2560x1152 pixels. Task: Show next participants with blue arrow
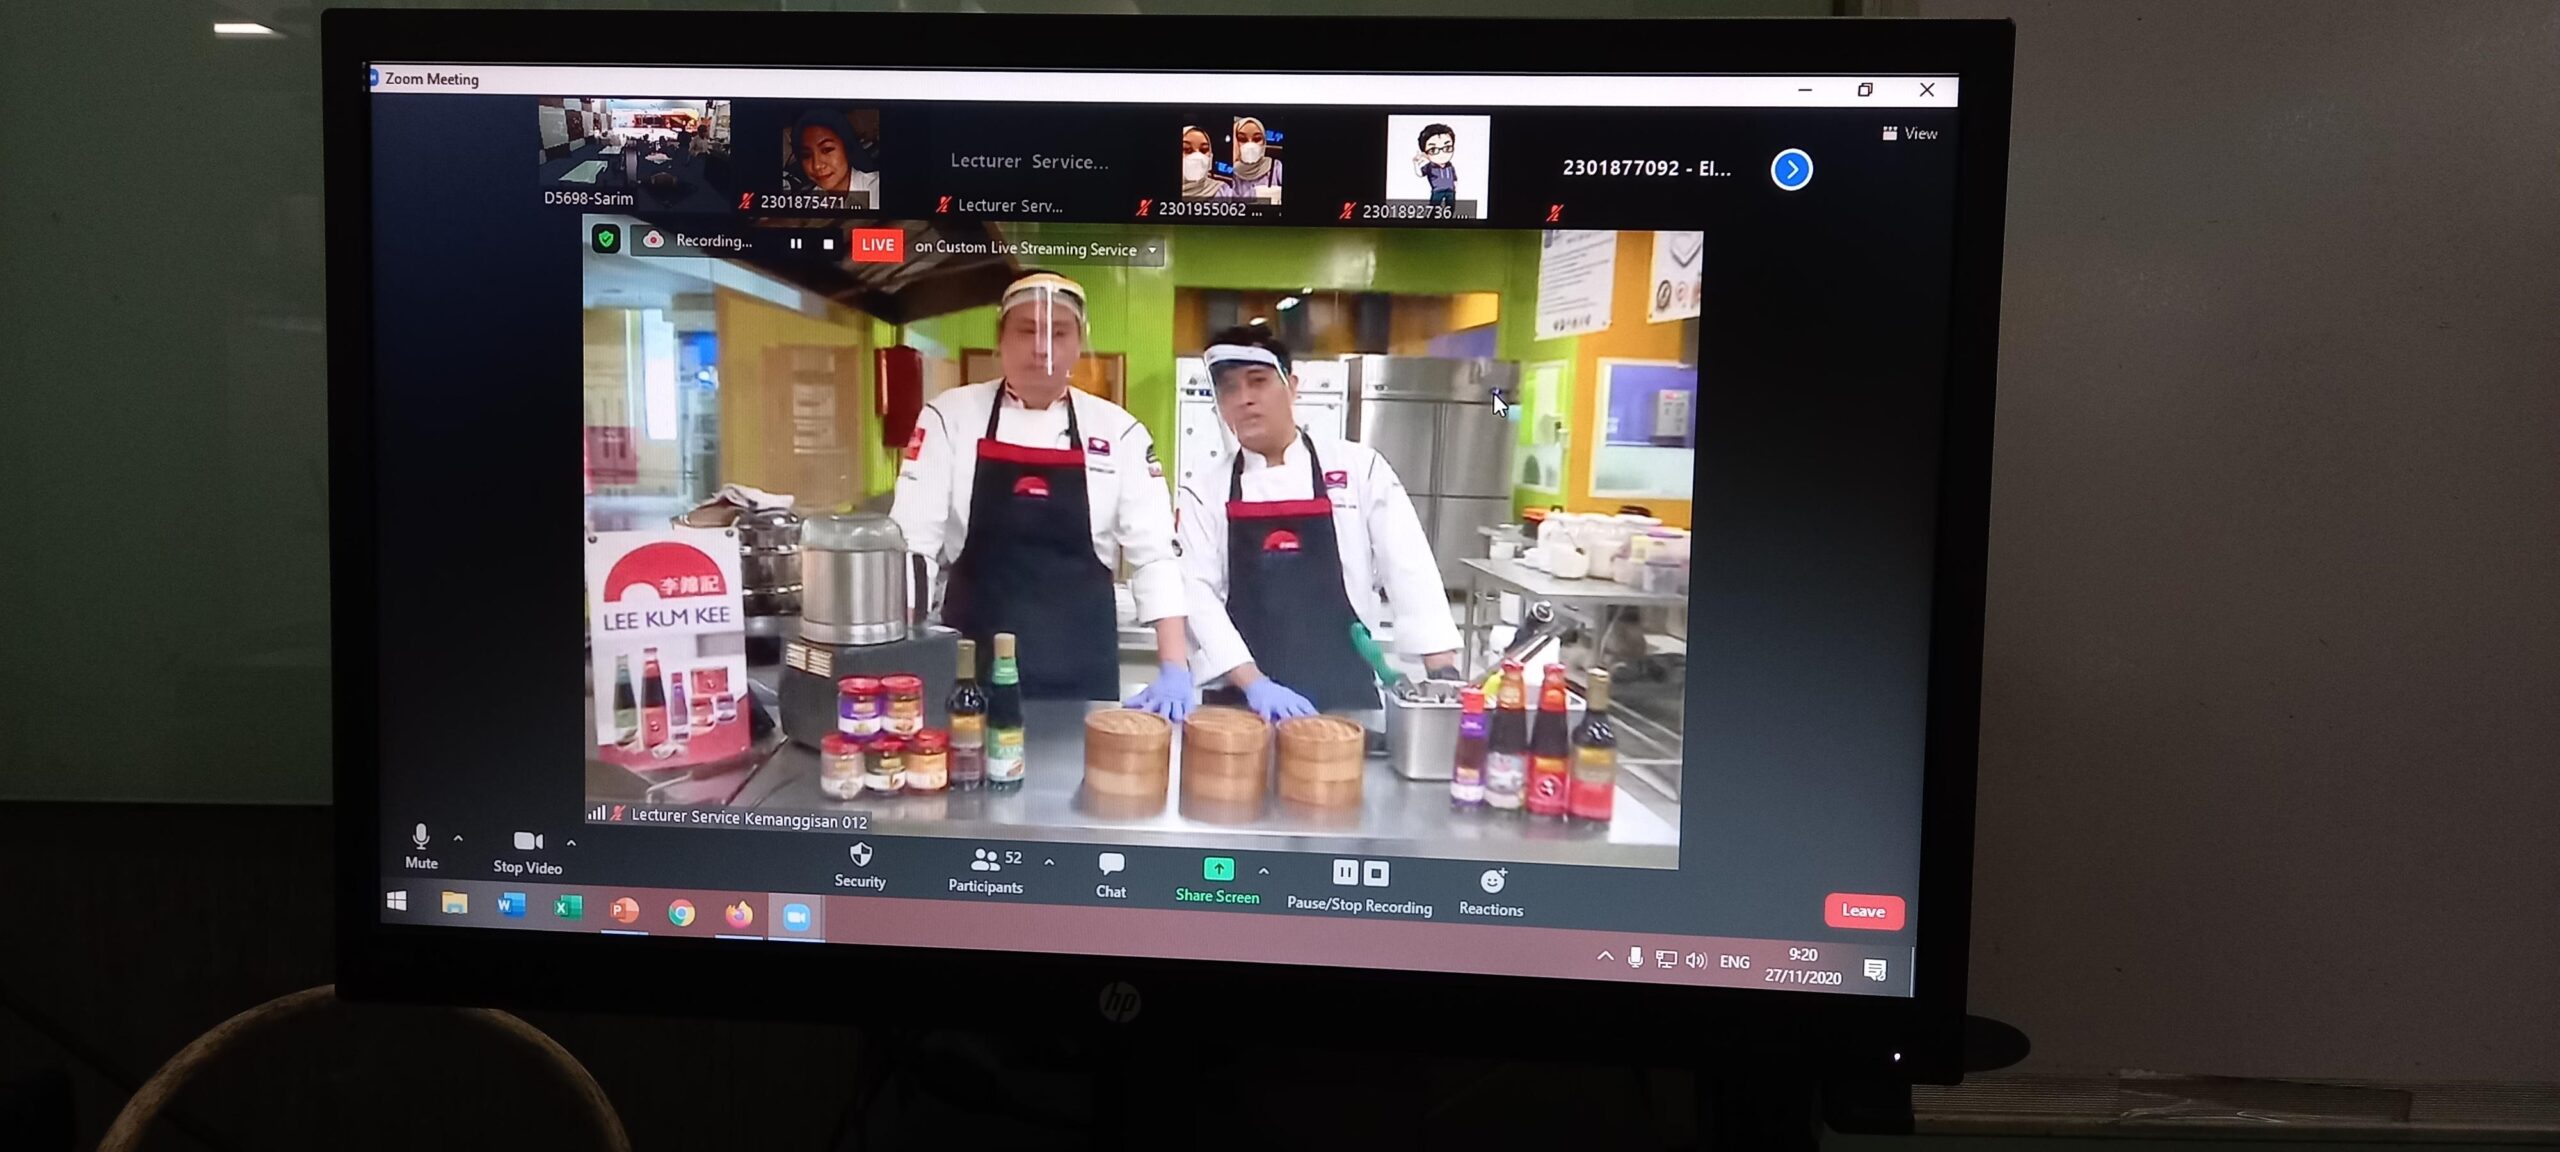coord(1791,169)
